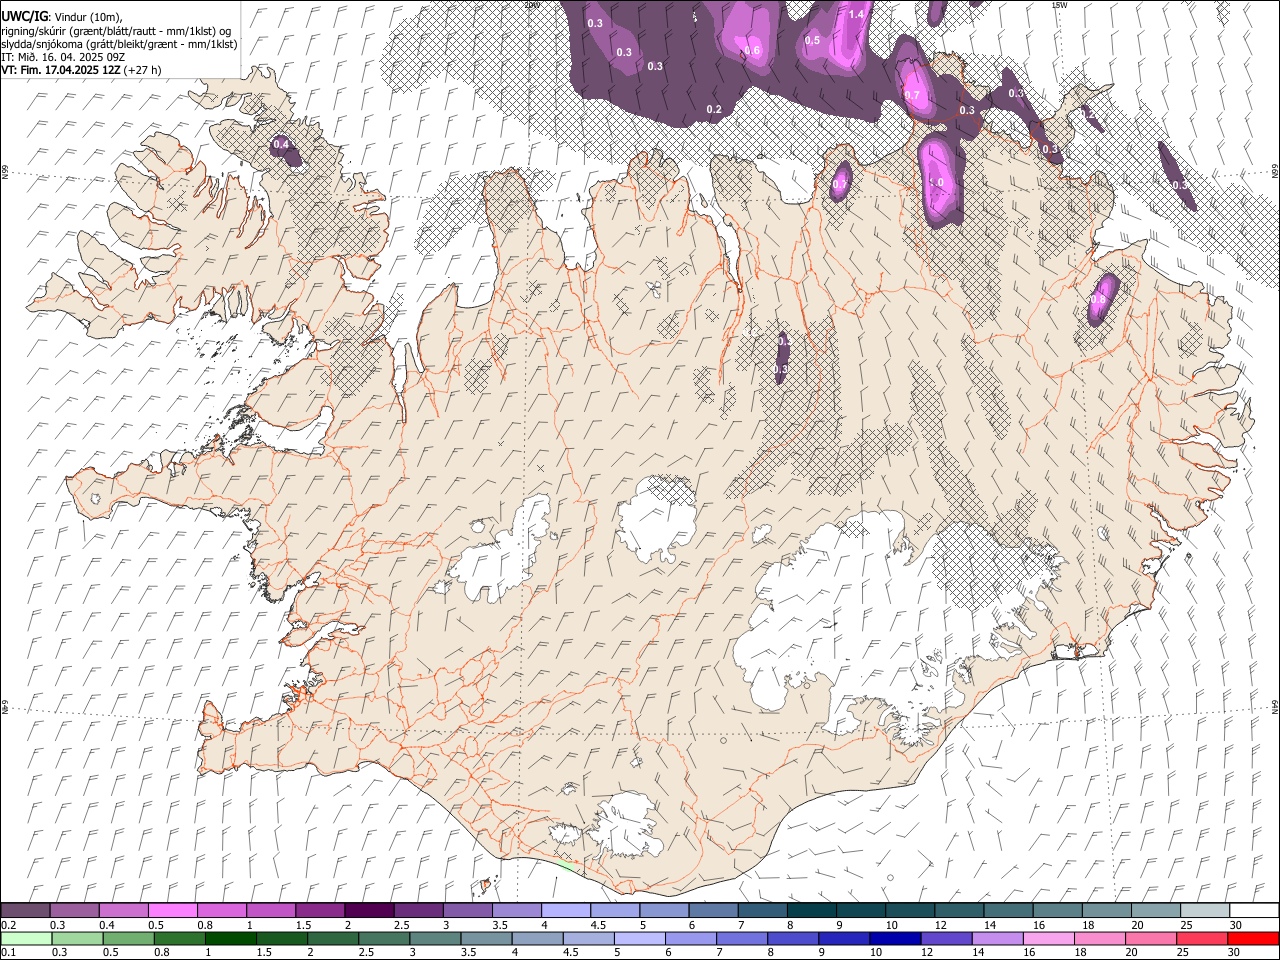Click the "1.4" snowfall value on the map
This screenshot has width=1280, height=960.
point(856,14)
